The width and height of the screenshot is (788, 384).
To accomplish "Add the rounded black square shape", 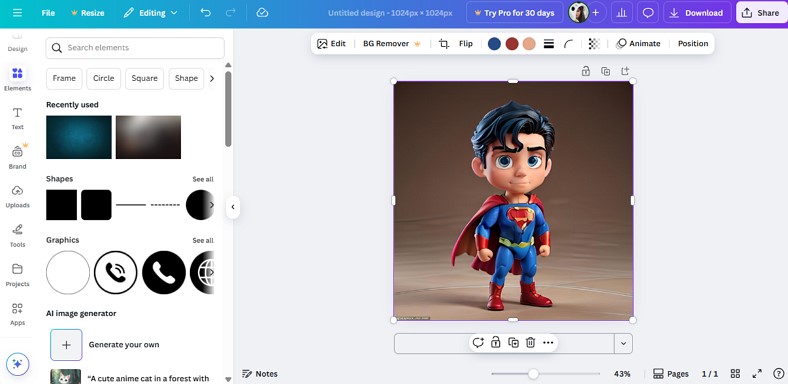I will coord(96,205).
